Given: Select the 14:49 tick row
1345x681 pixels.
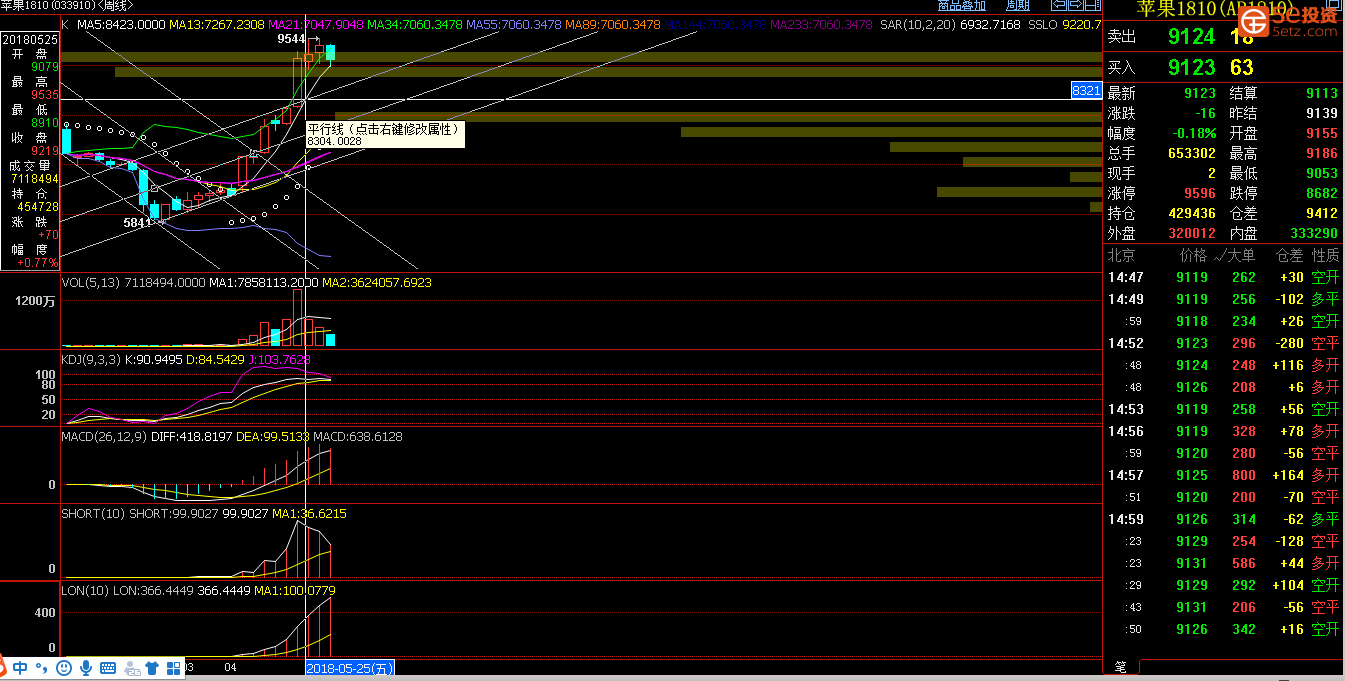Looking at the screenshot, I should [1223, 299].
